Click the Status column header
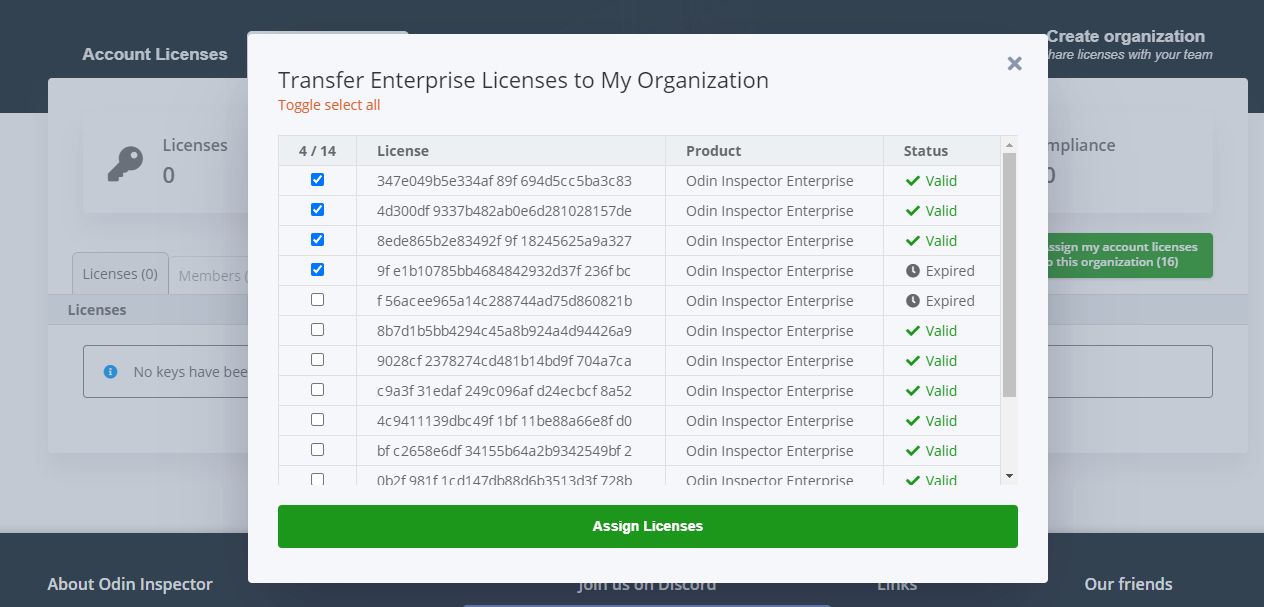Viewport: 1264px width, 607px height. 926,151
